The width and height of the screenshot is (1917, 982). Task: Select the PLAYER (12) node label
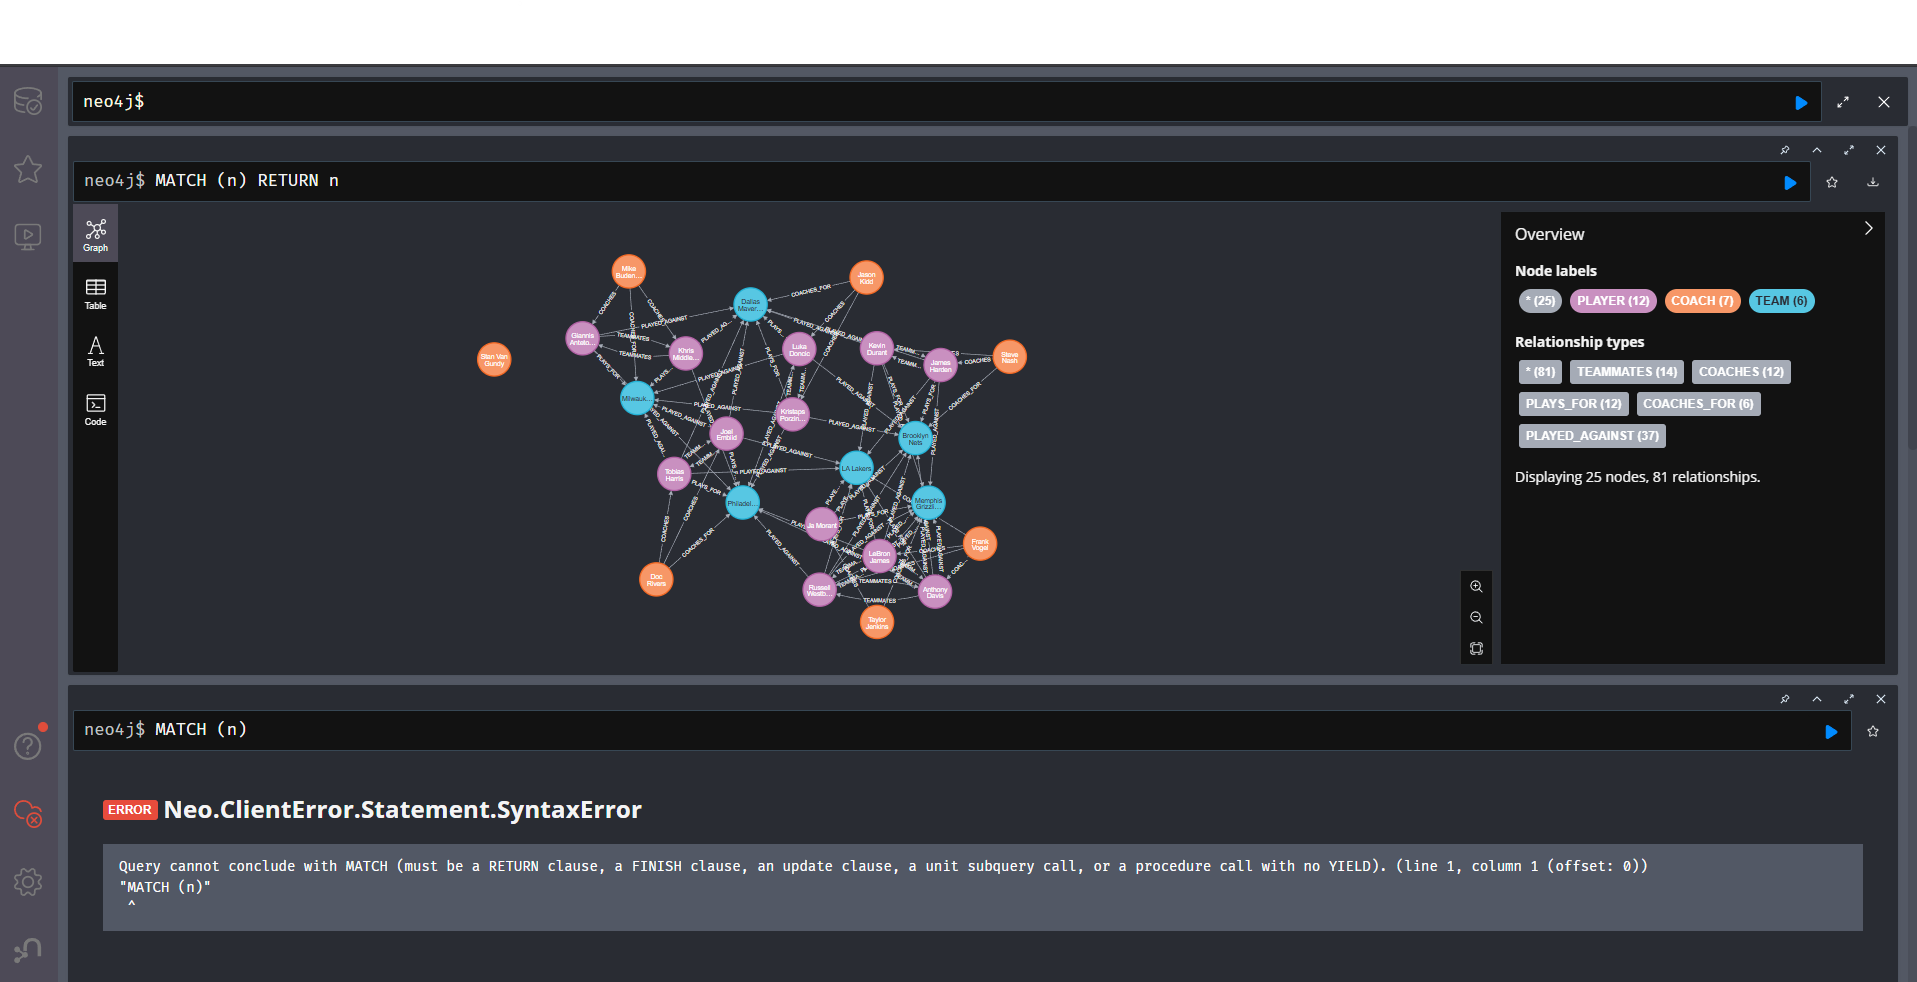point(1612,301)
